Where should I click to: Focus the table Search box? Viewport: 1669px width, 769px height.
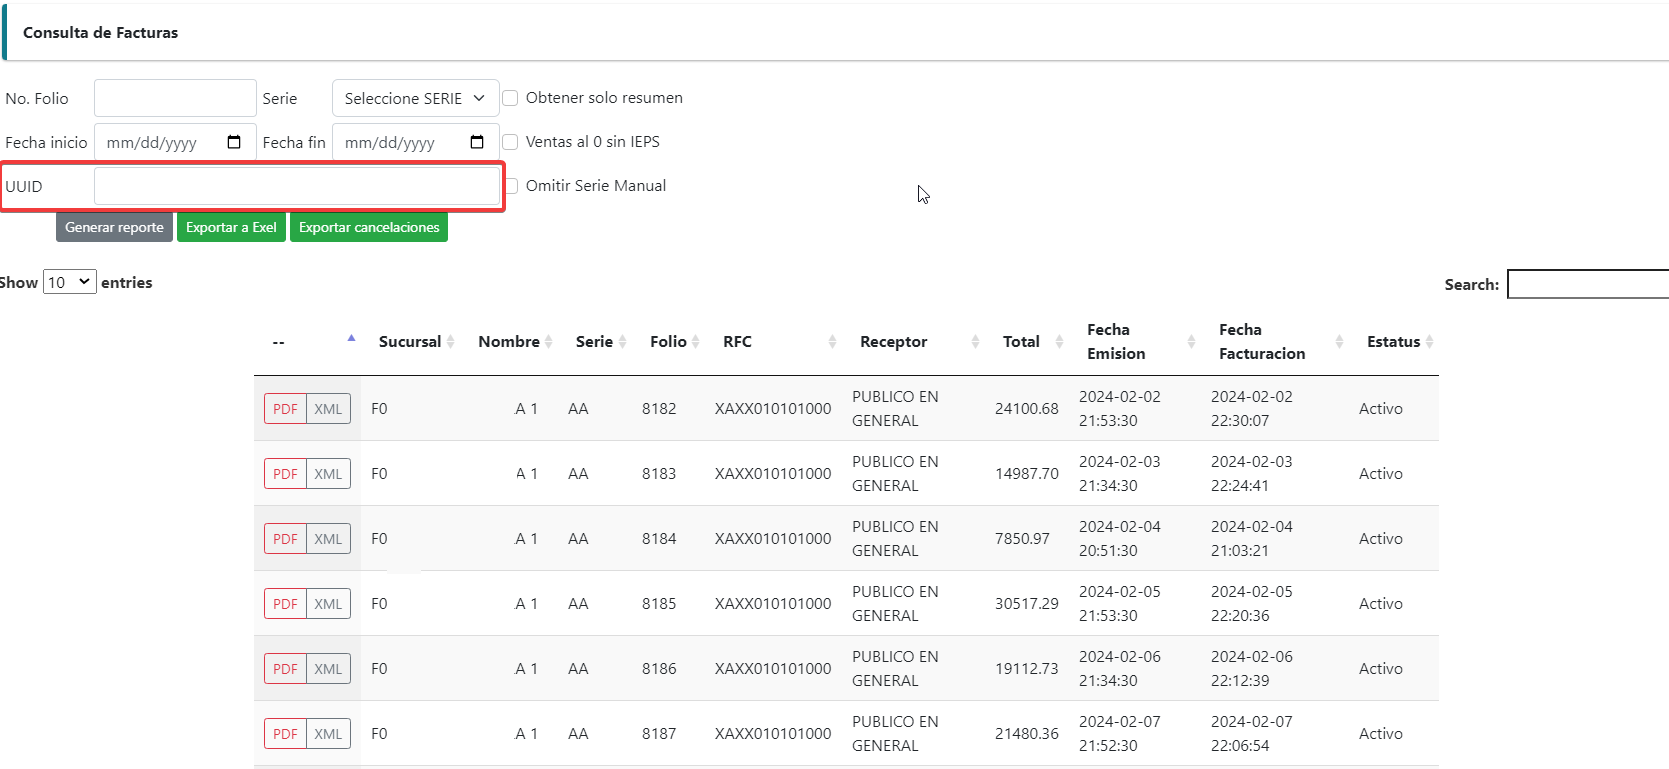point(1587,285)
